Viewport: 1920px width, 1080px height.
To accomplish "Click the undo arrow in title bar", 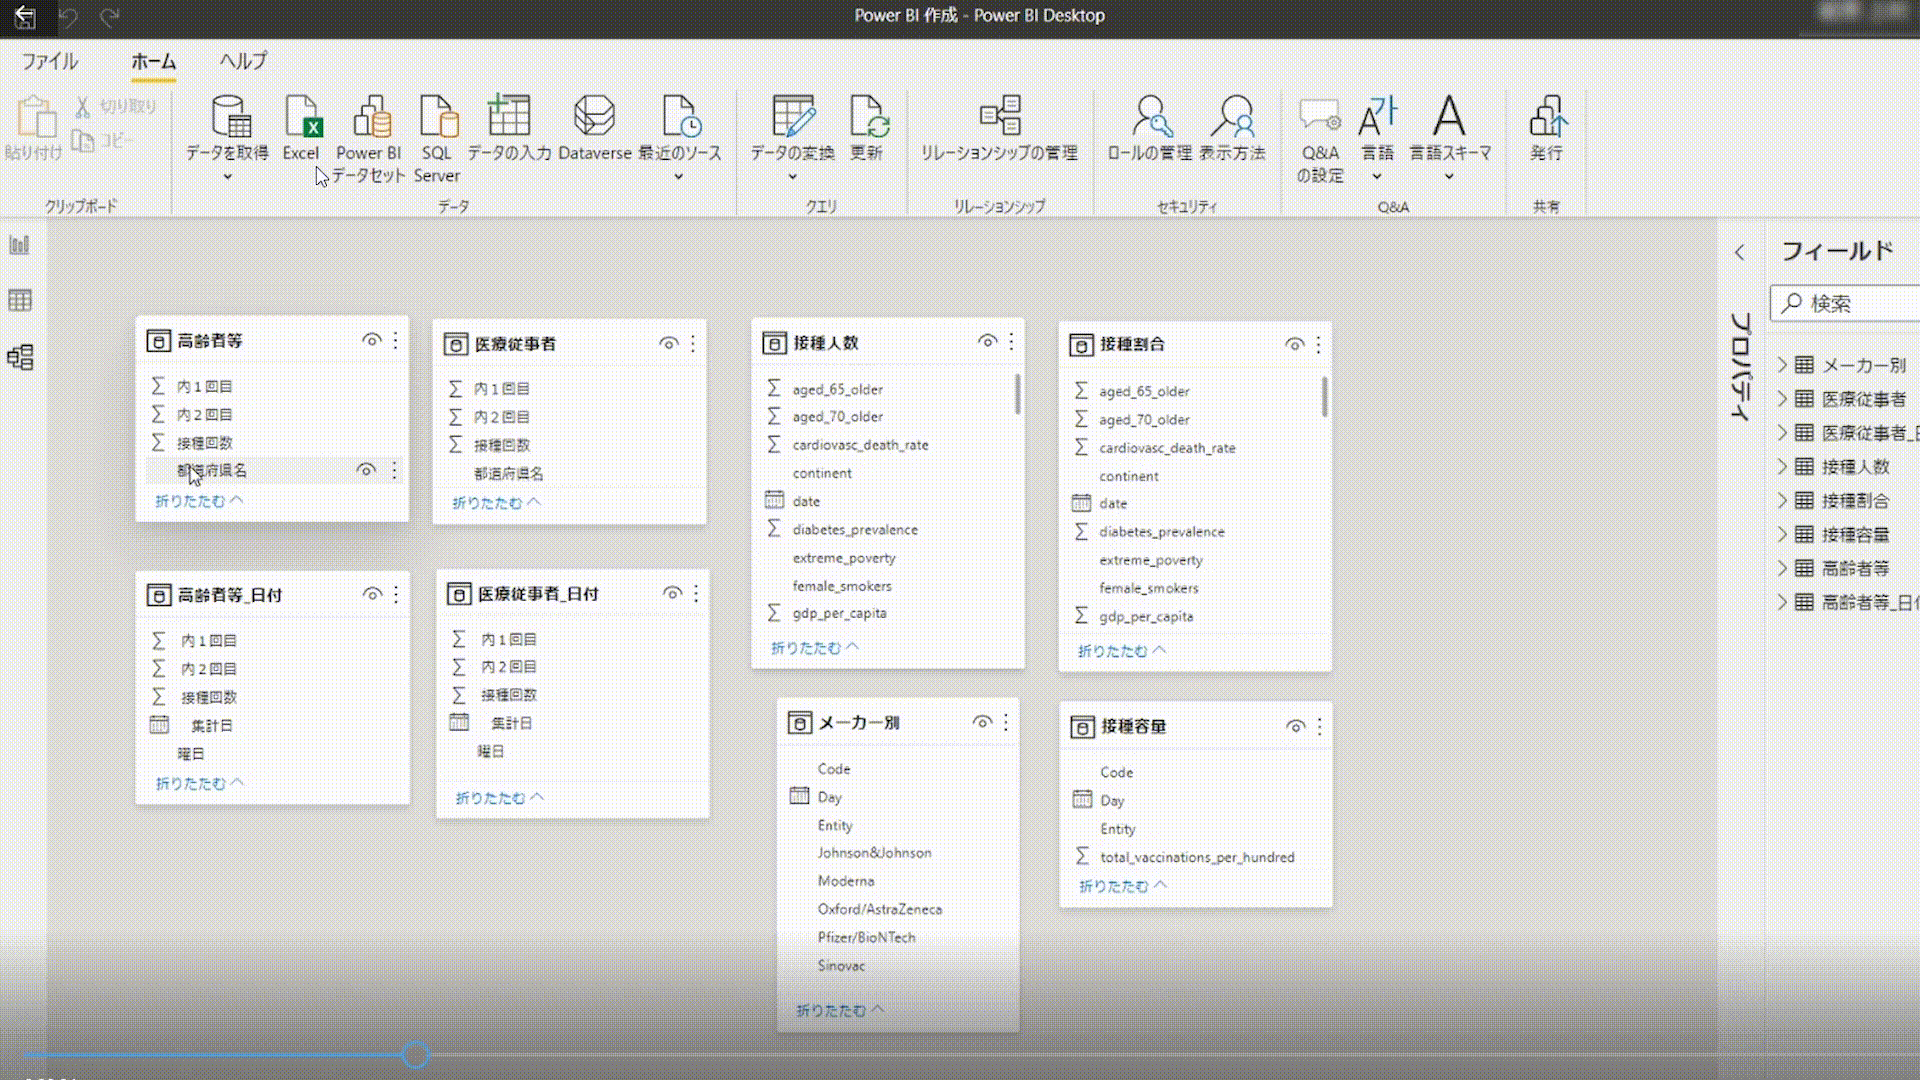I will point(69,16).
